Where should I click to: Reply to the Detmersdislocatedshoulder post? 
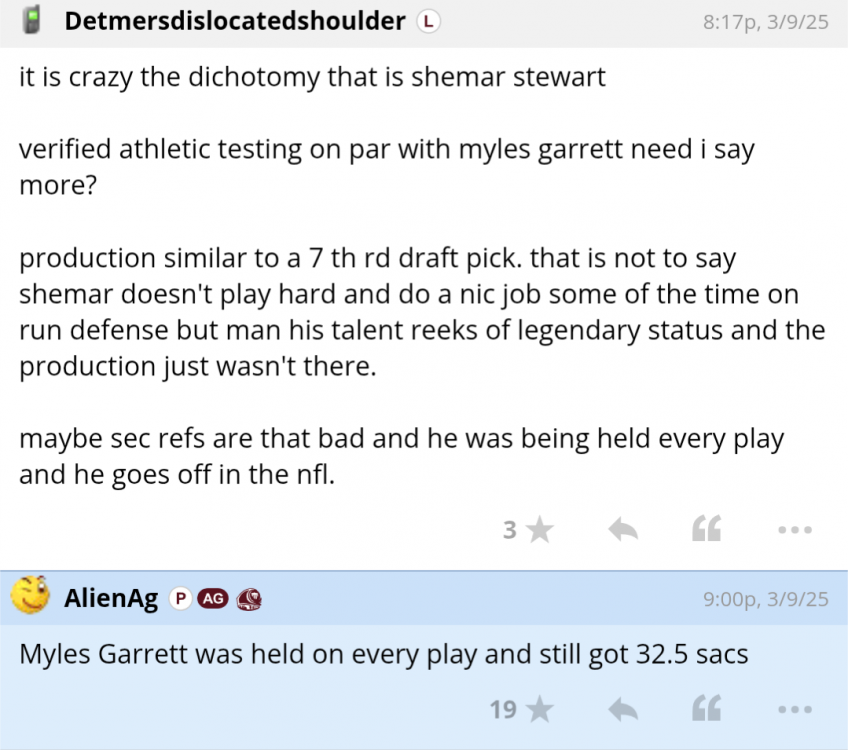point(623,530)
